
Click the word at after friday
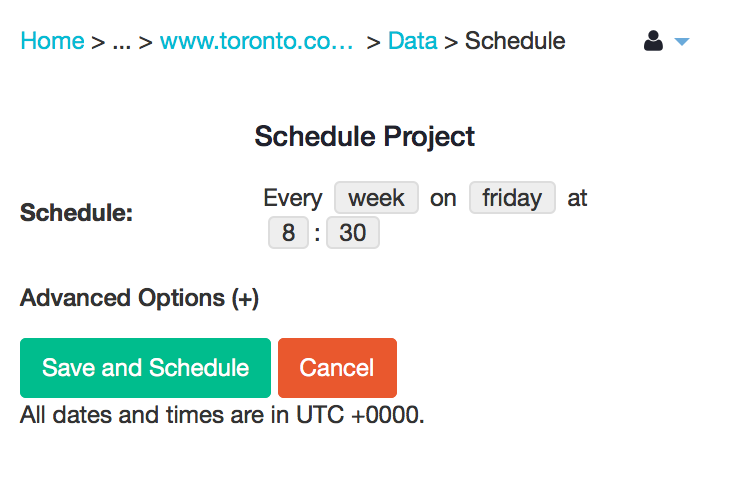tap(577, 198)
